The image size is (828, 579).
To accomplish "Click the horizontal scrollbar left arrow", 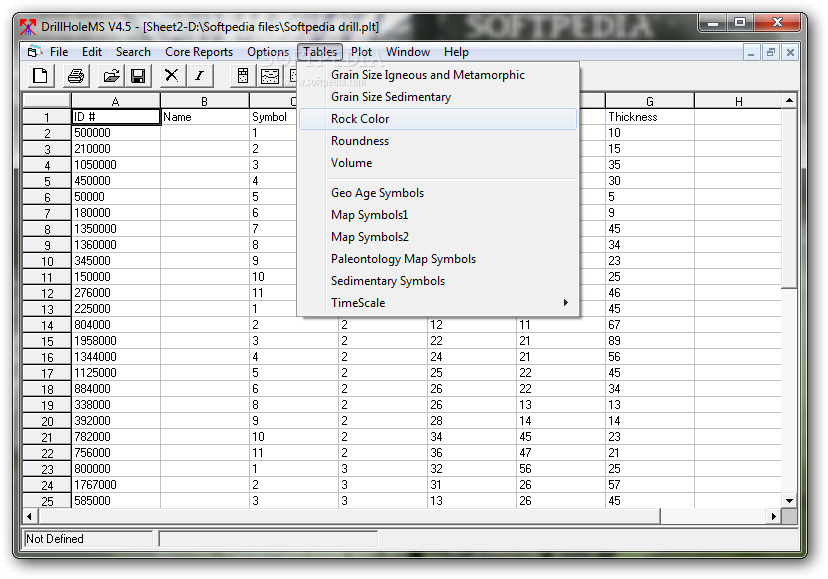I will pos(29,516).
